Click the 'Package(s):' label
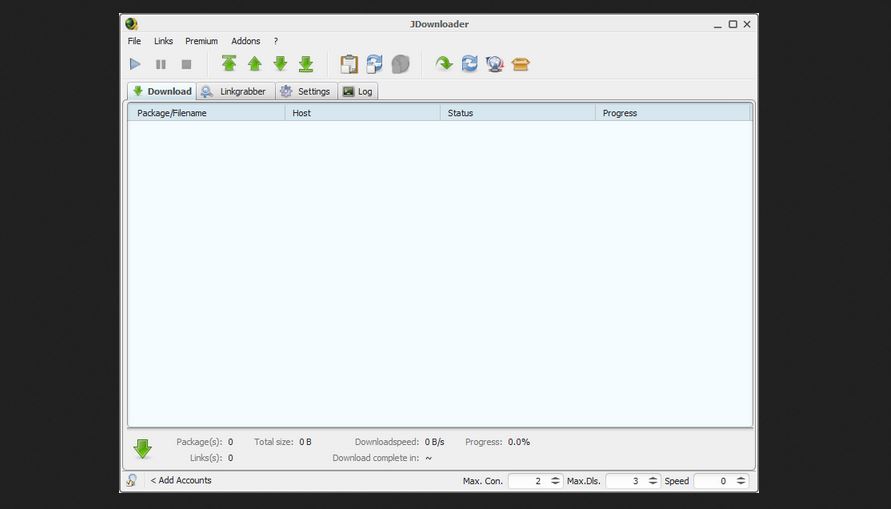The image size is (891, 509). 199,441
